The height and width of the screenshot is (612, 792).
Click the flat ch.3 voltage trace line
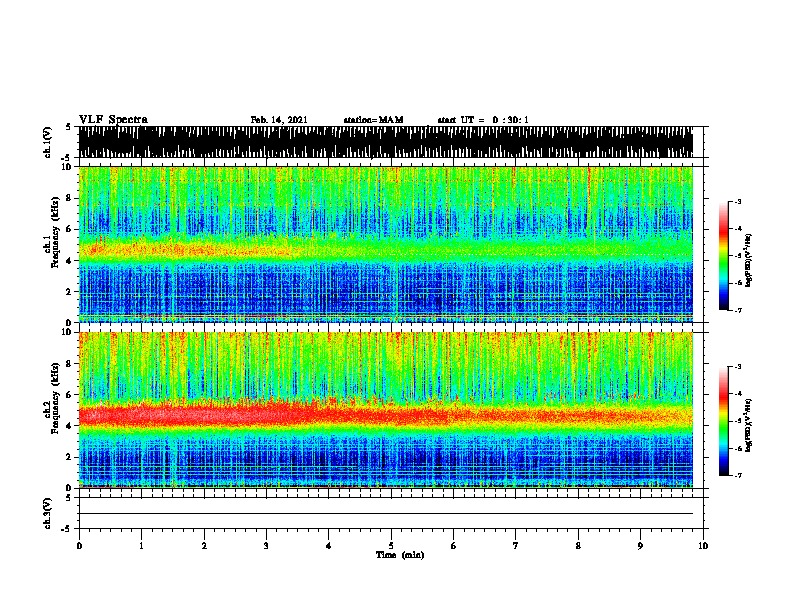(386, 514)
